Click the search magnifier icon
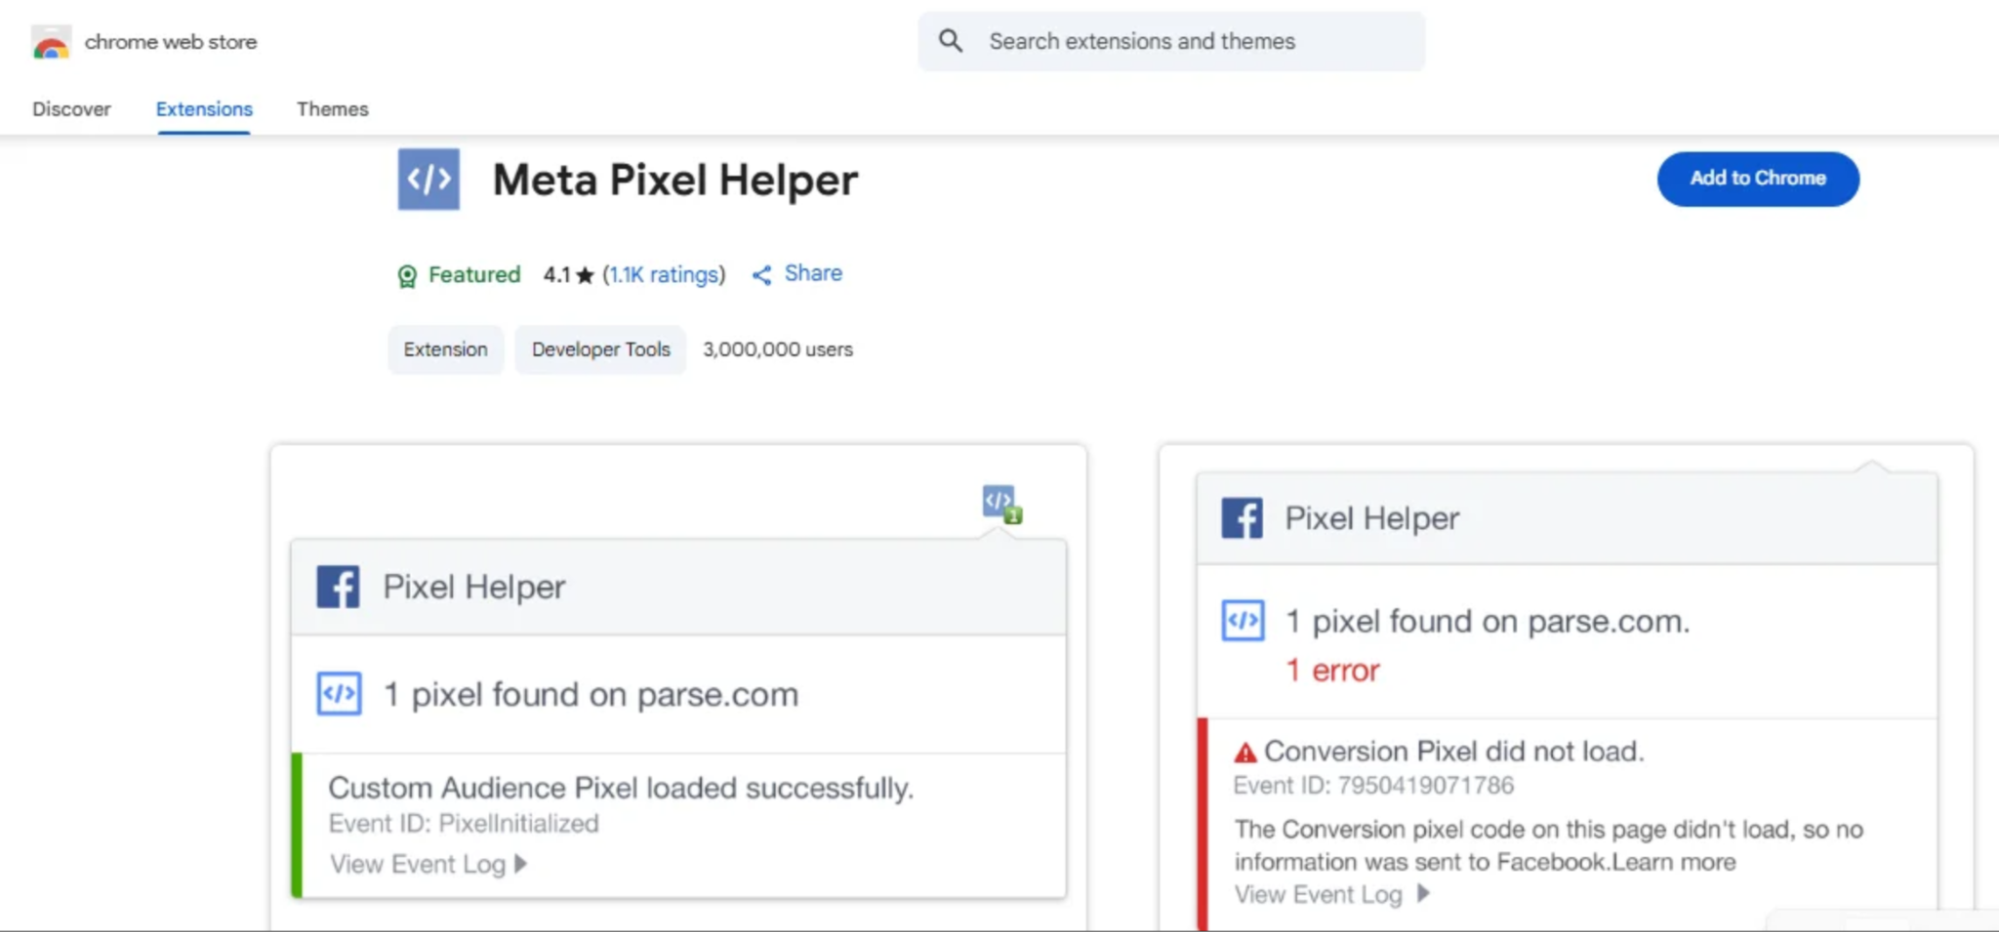Screen dimensions: 1999x933 coord(950,41)
